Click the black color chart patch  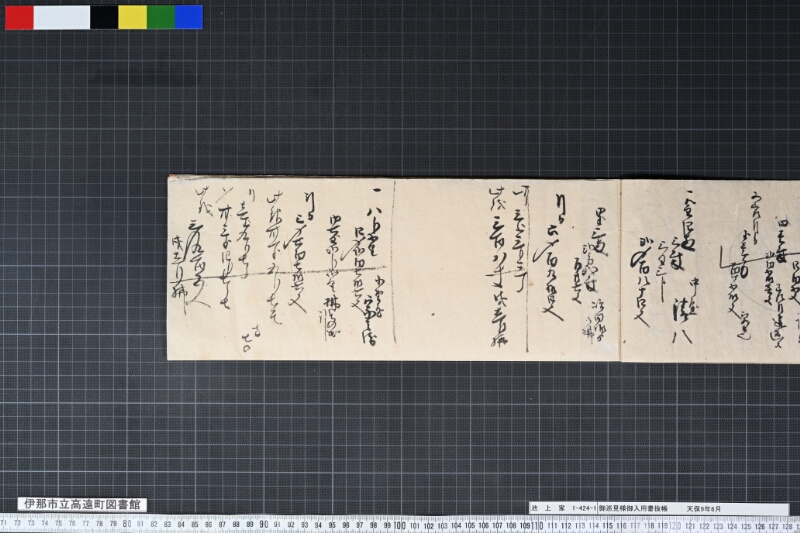(104, 17)
